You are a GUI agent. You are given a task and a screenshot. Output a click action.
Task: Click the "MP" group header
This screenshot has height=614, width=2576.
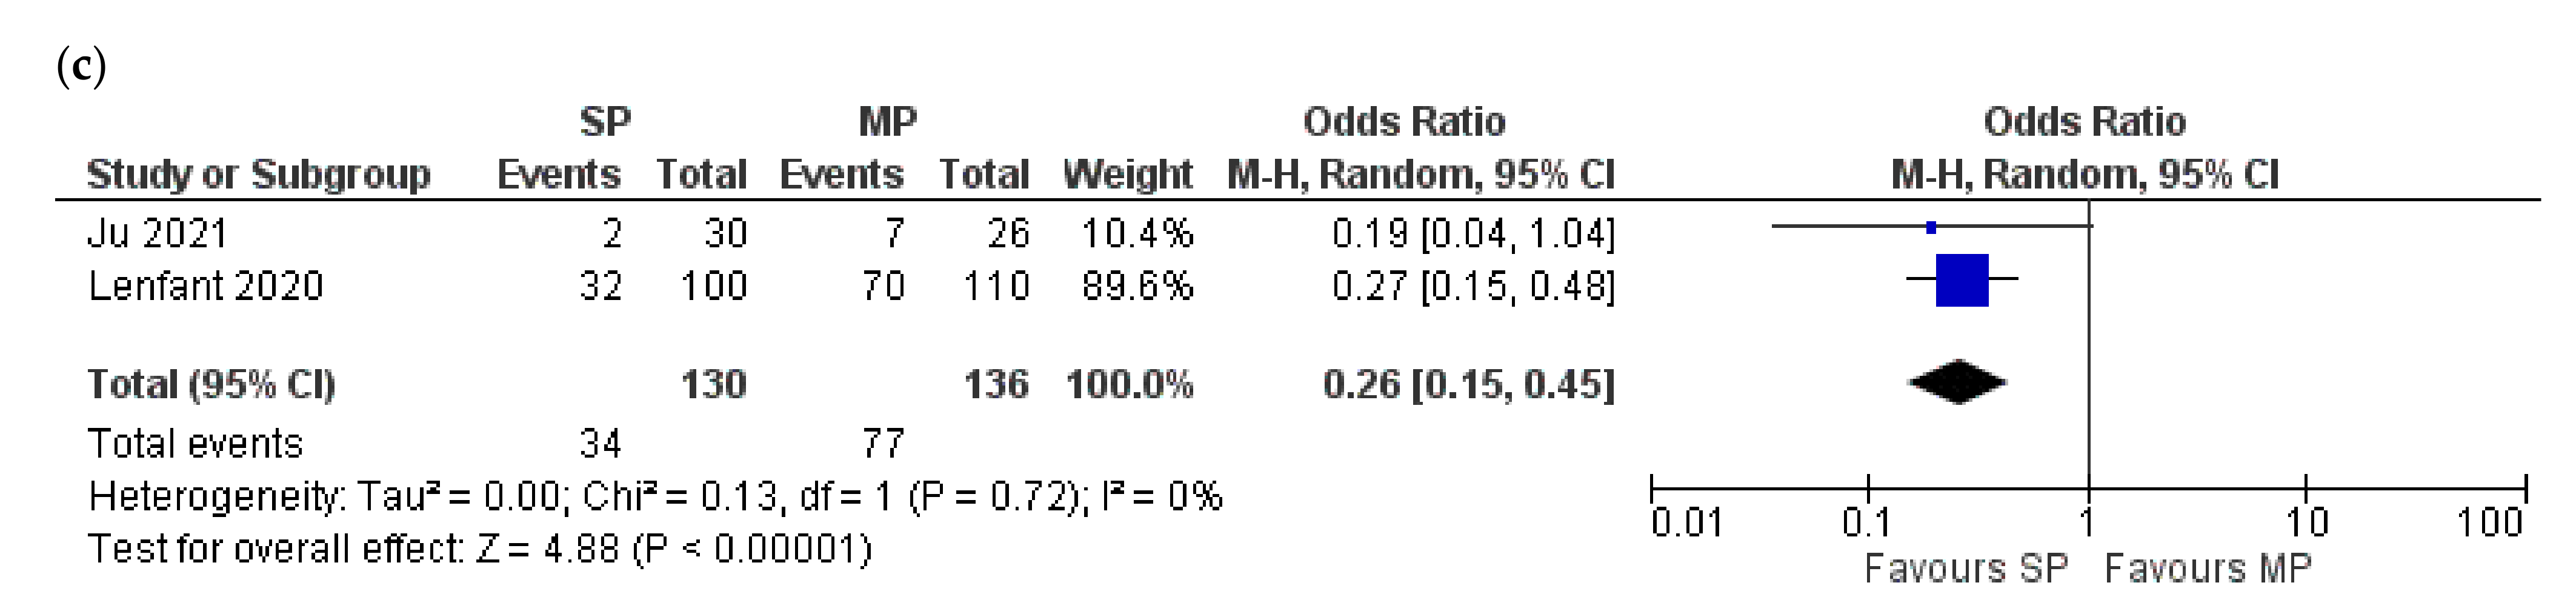coord(887,122)
